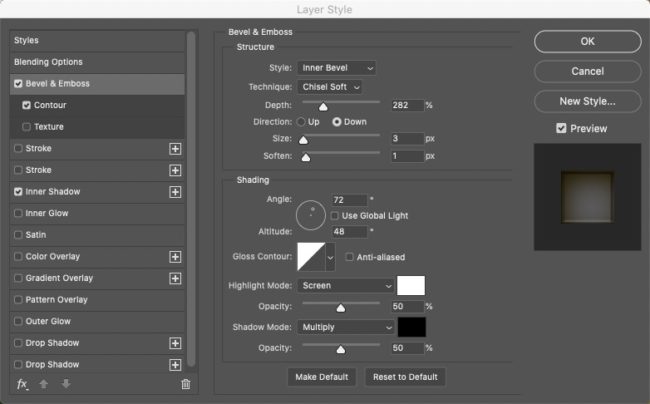Click the Size field showing 3
Image resolution: width=650 pixels, height=404 pixels.
click(x=407, y=138)
